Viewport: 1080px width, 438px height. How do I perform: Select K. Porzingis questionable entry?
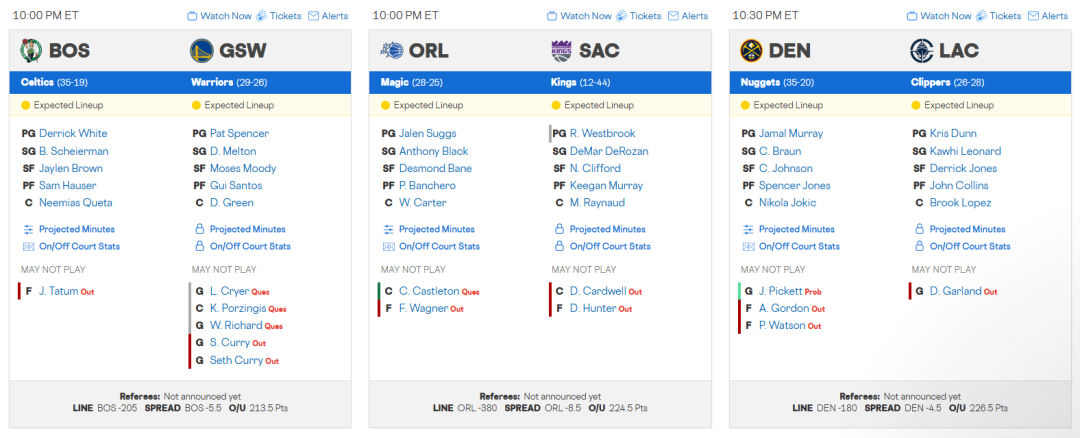[x=237, y=308]
